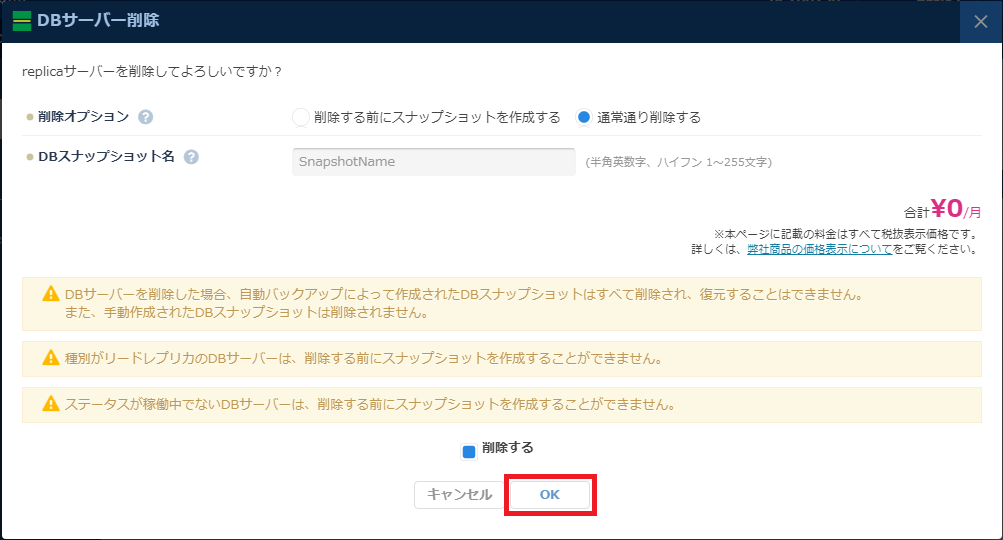Close the DBサーバー削除 dialog with X
Screen dimensions: 1003x540
(x=980, y=21)
